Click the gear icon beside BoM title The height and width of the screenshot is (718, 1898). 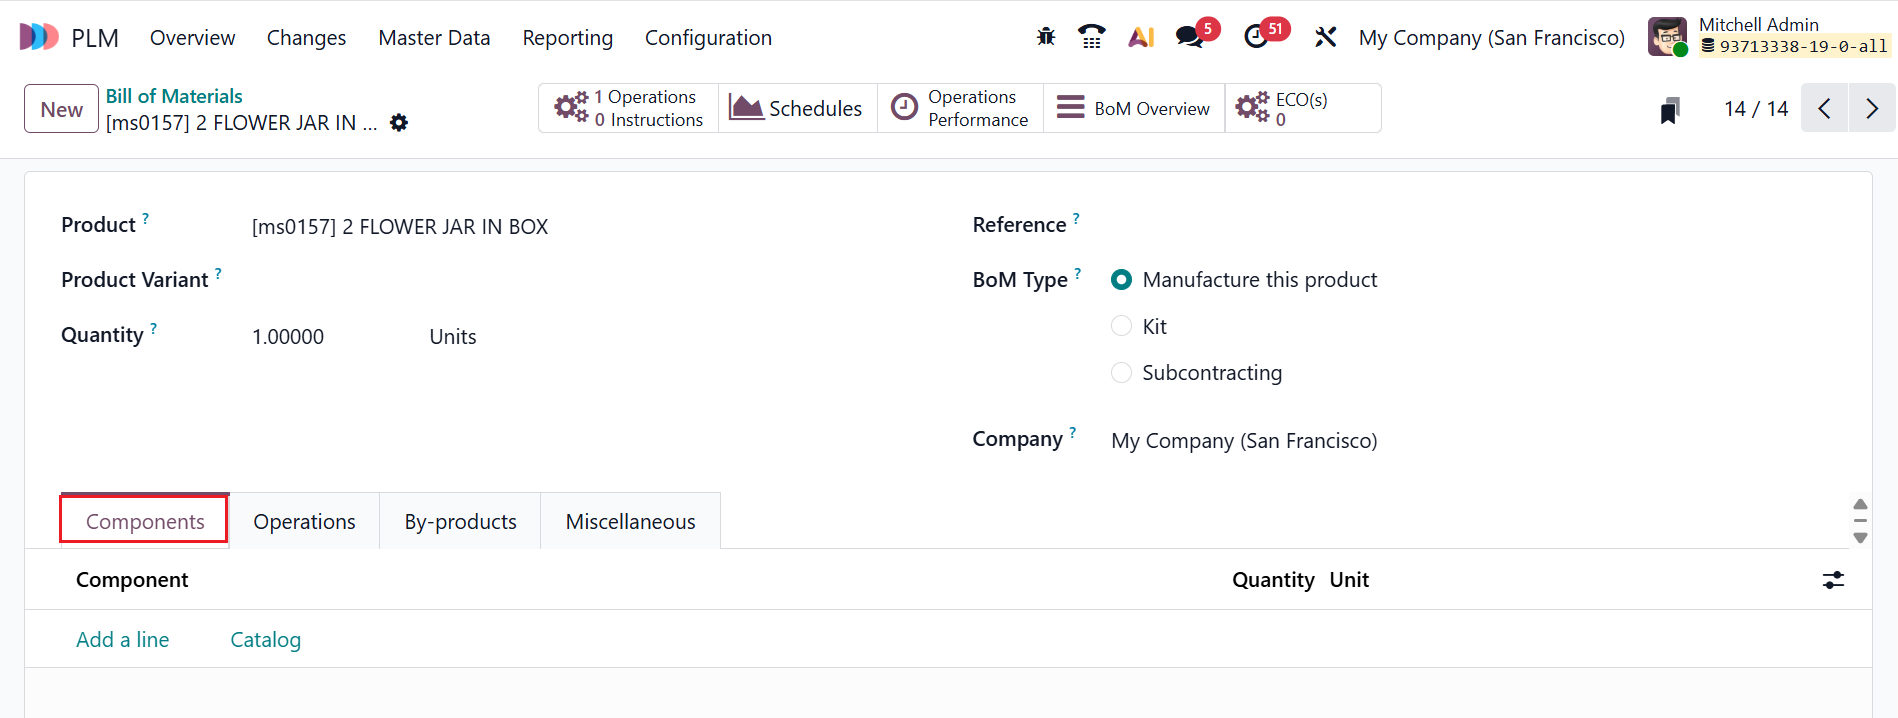pos(399,123)
